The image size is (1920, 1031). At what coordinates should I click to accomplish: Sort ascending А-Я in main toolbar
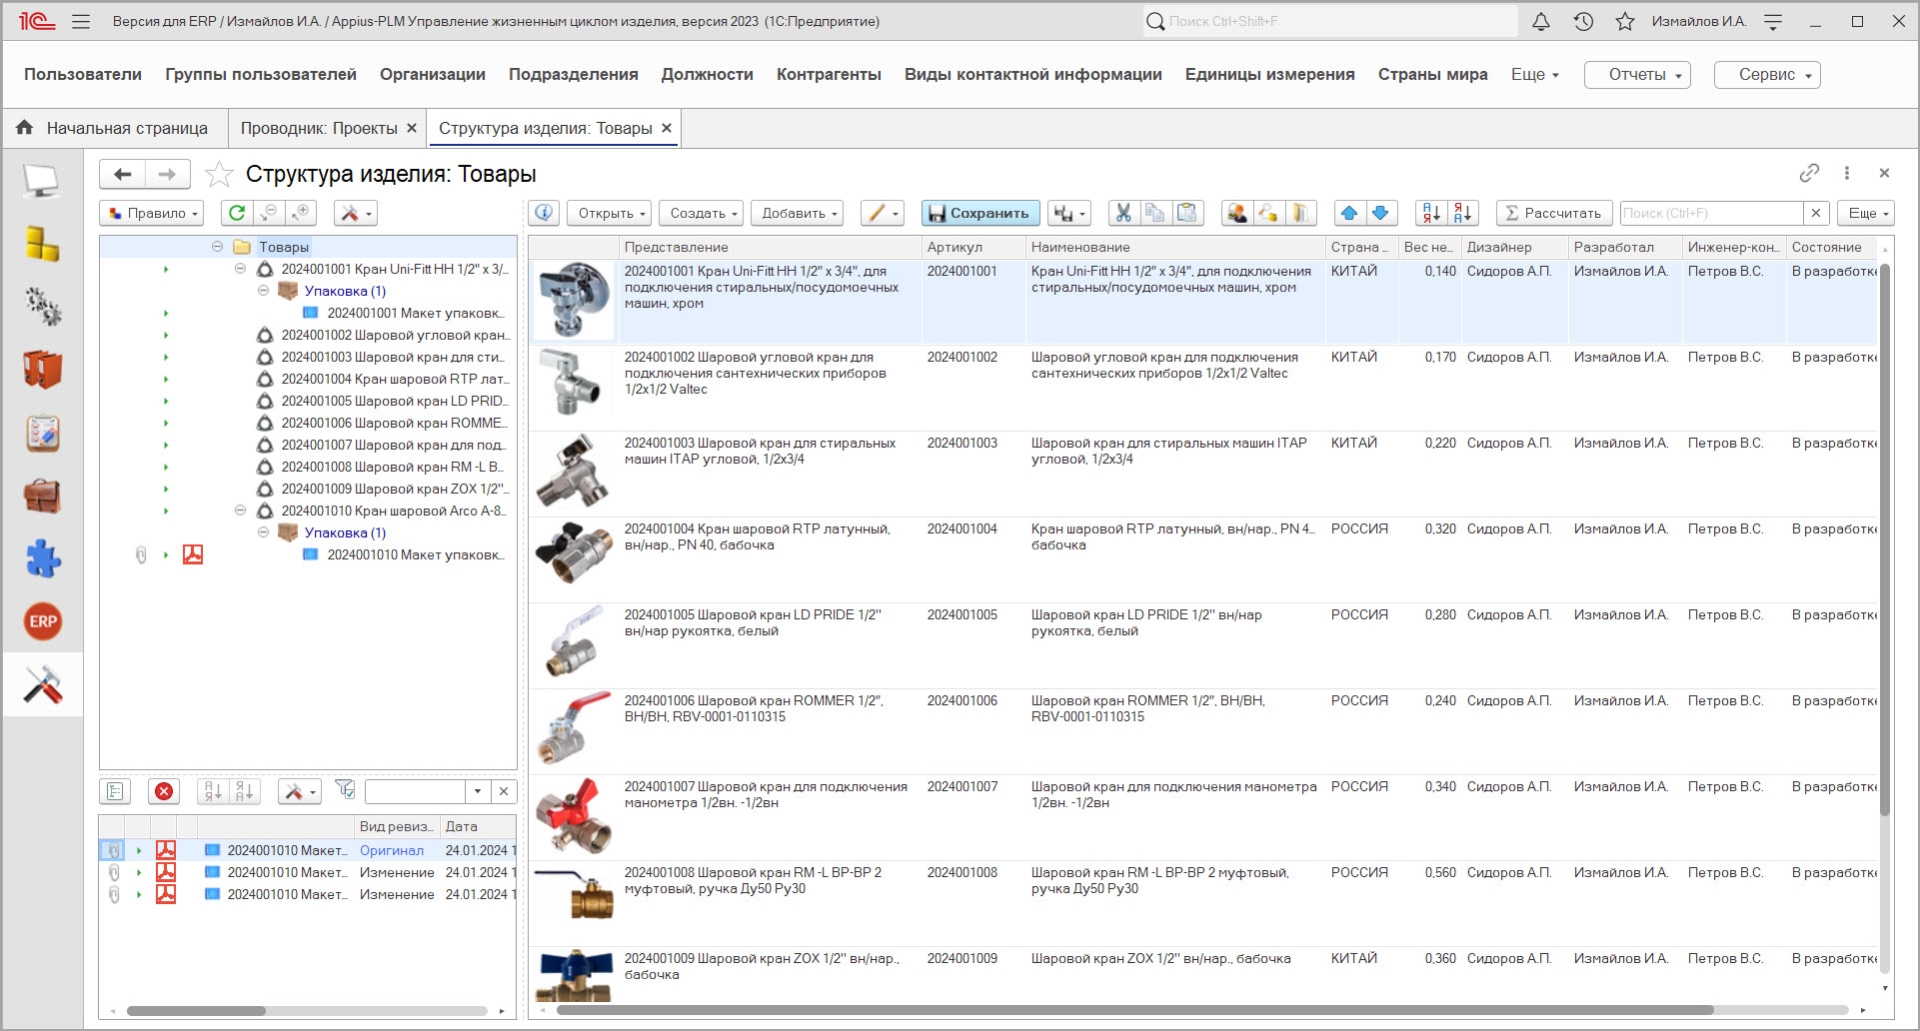click(x=1431, y=213)
